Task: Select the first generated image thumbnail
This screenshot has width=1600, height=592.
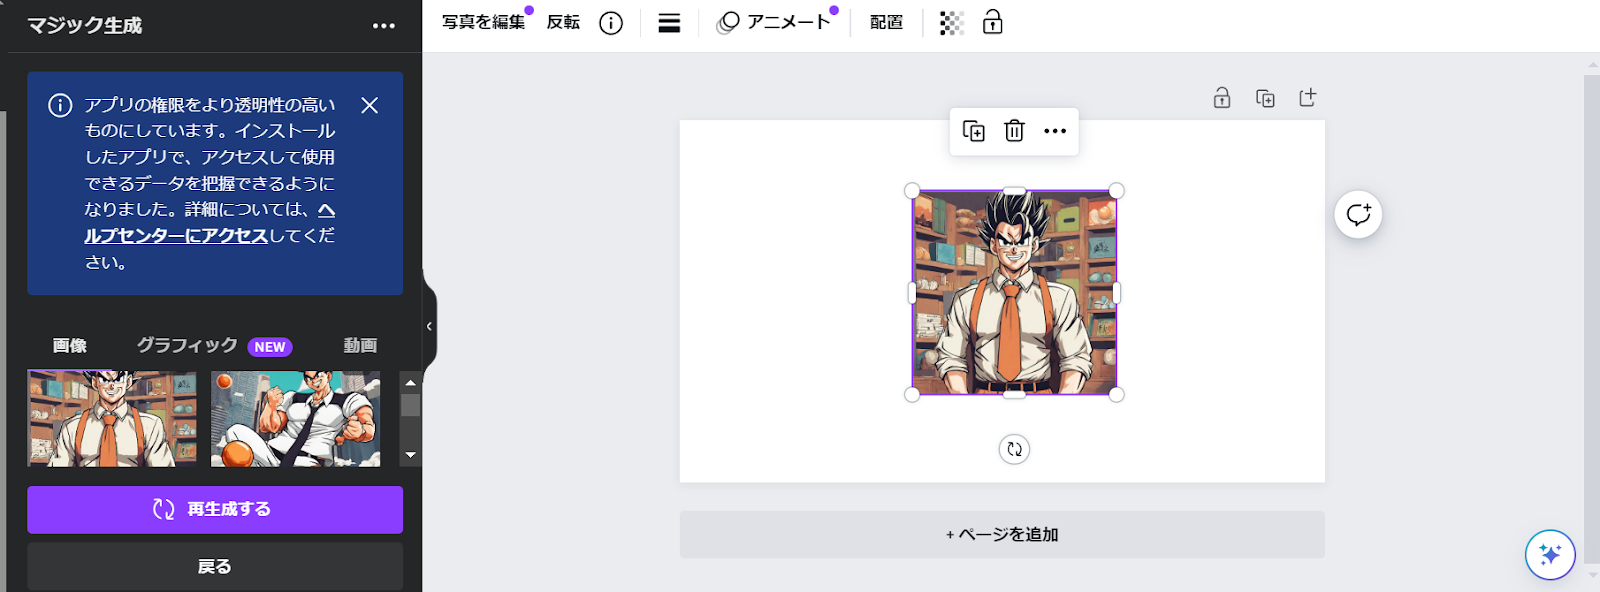Action: (112, 419)
